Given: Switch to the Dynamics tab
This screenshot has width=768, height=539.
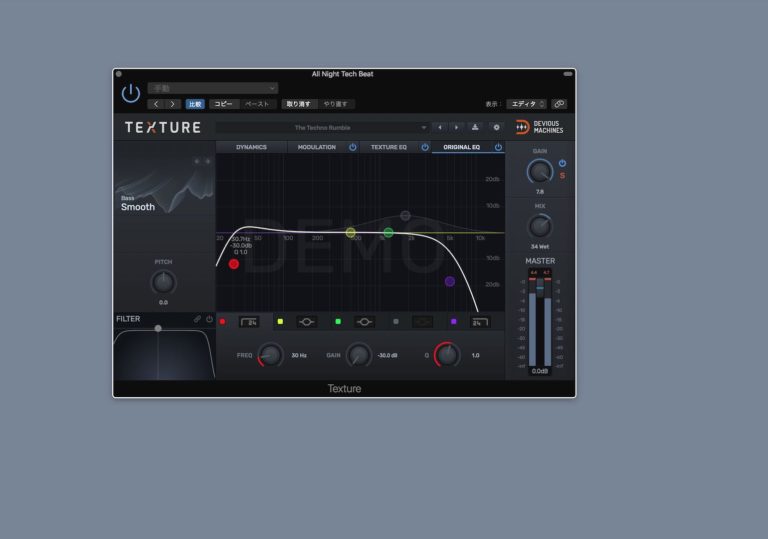Looking at the screenshot, I should 251,147.
